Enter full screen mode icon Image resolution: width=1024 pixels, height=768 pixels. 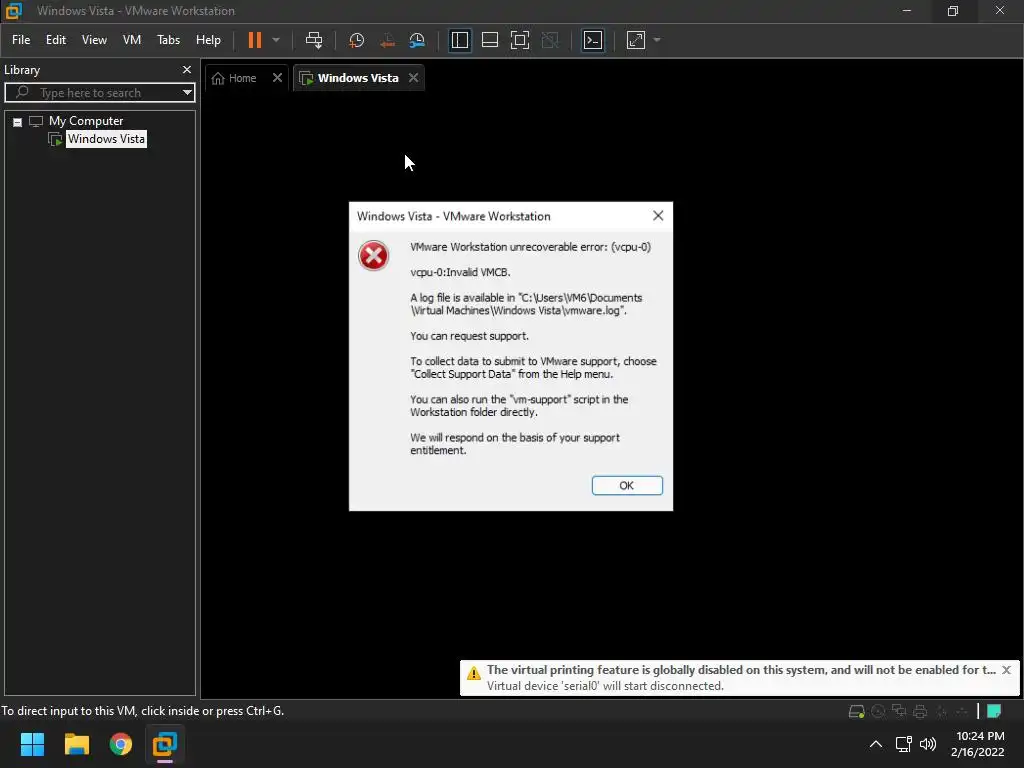(x=520, y=40)
